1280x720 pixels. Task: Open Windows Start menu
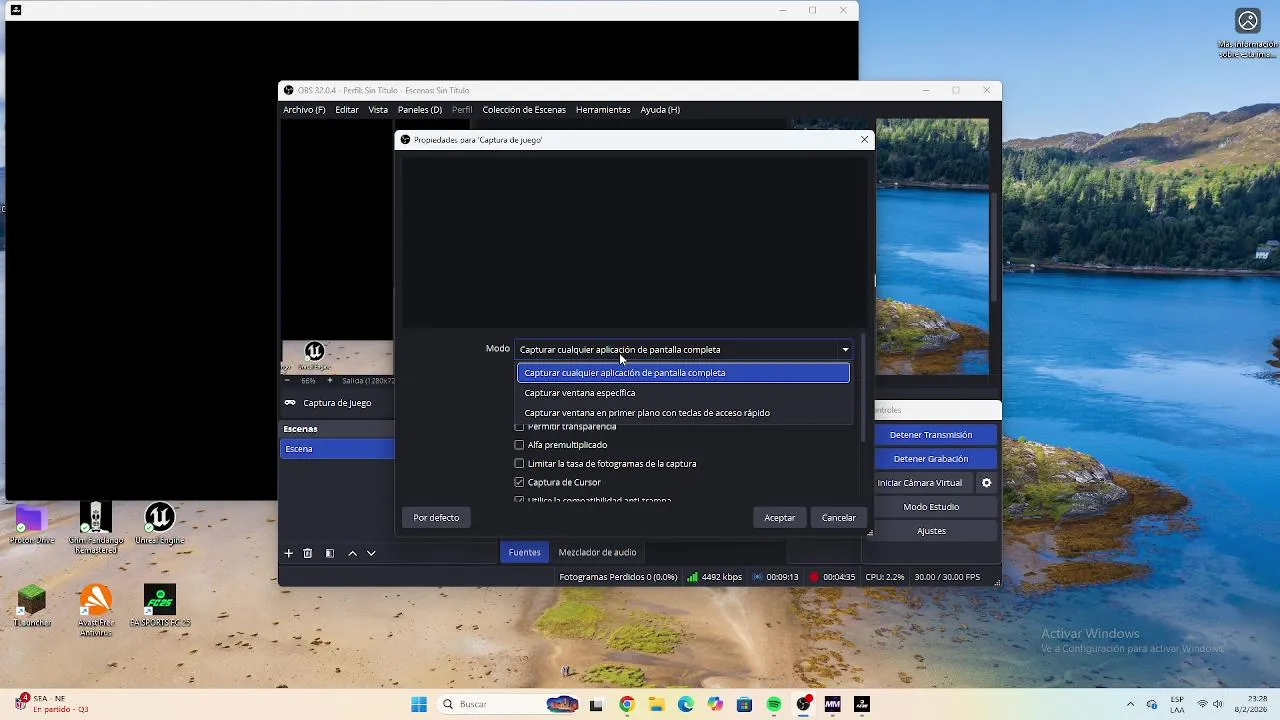tap(419, 704)
